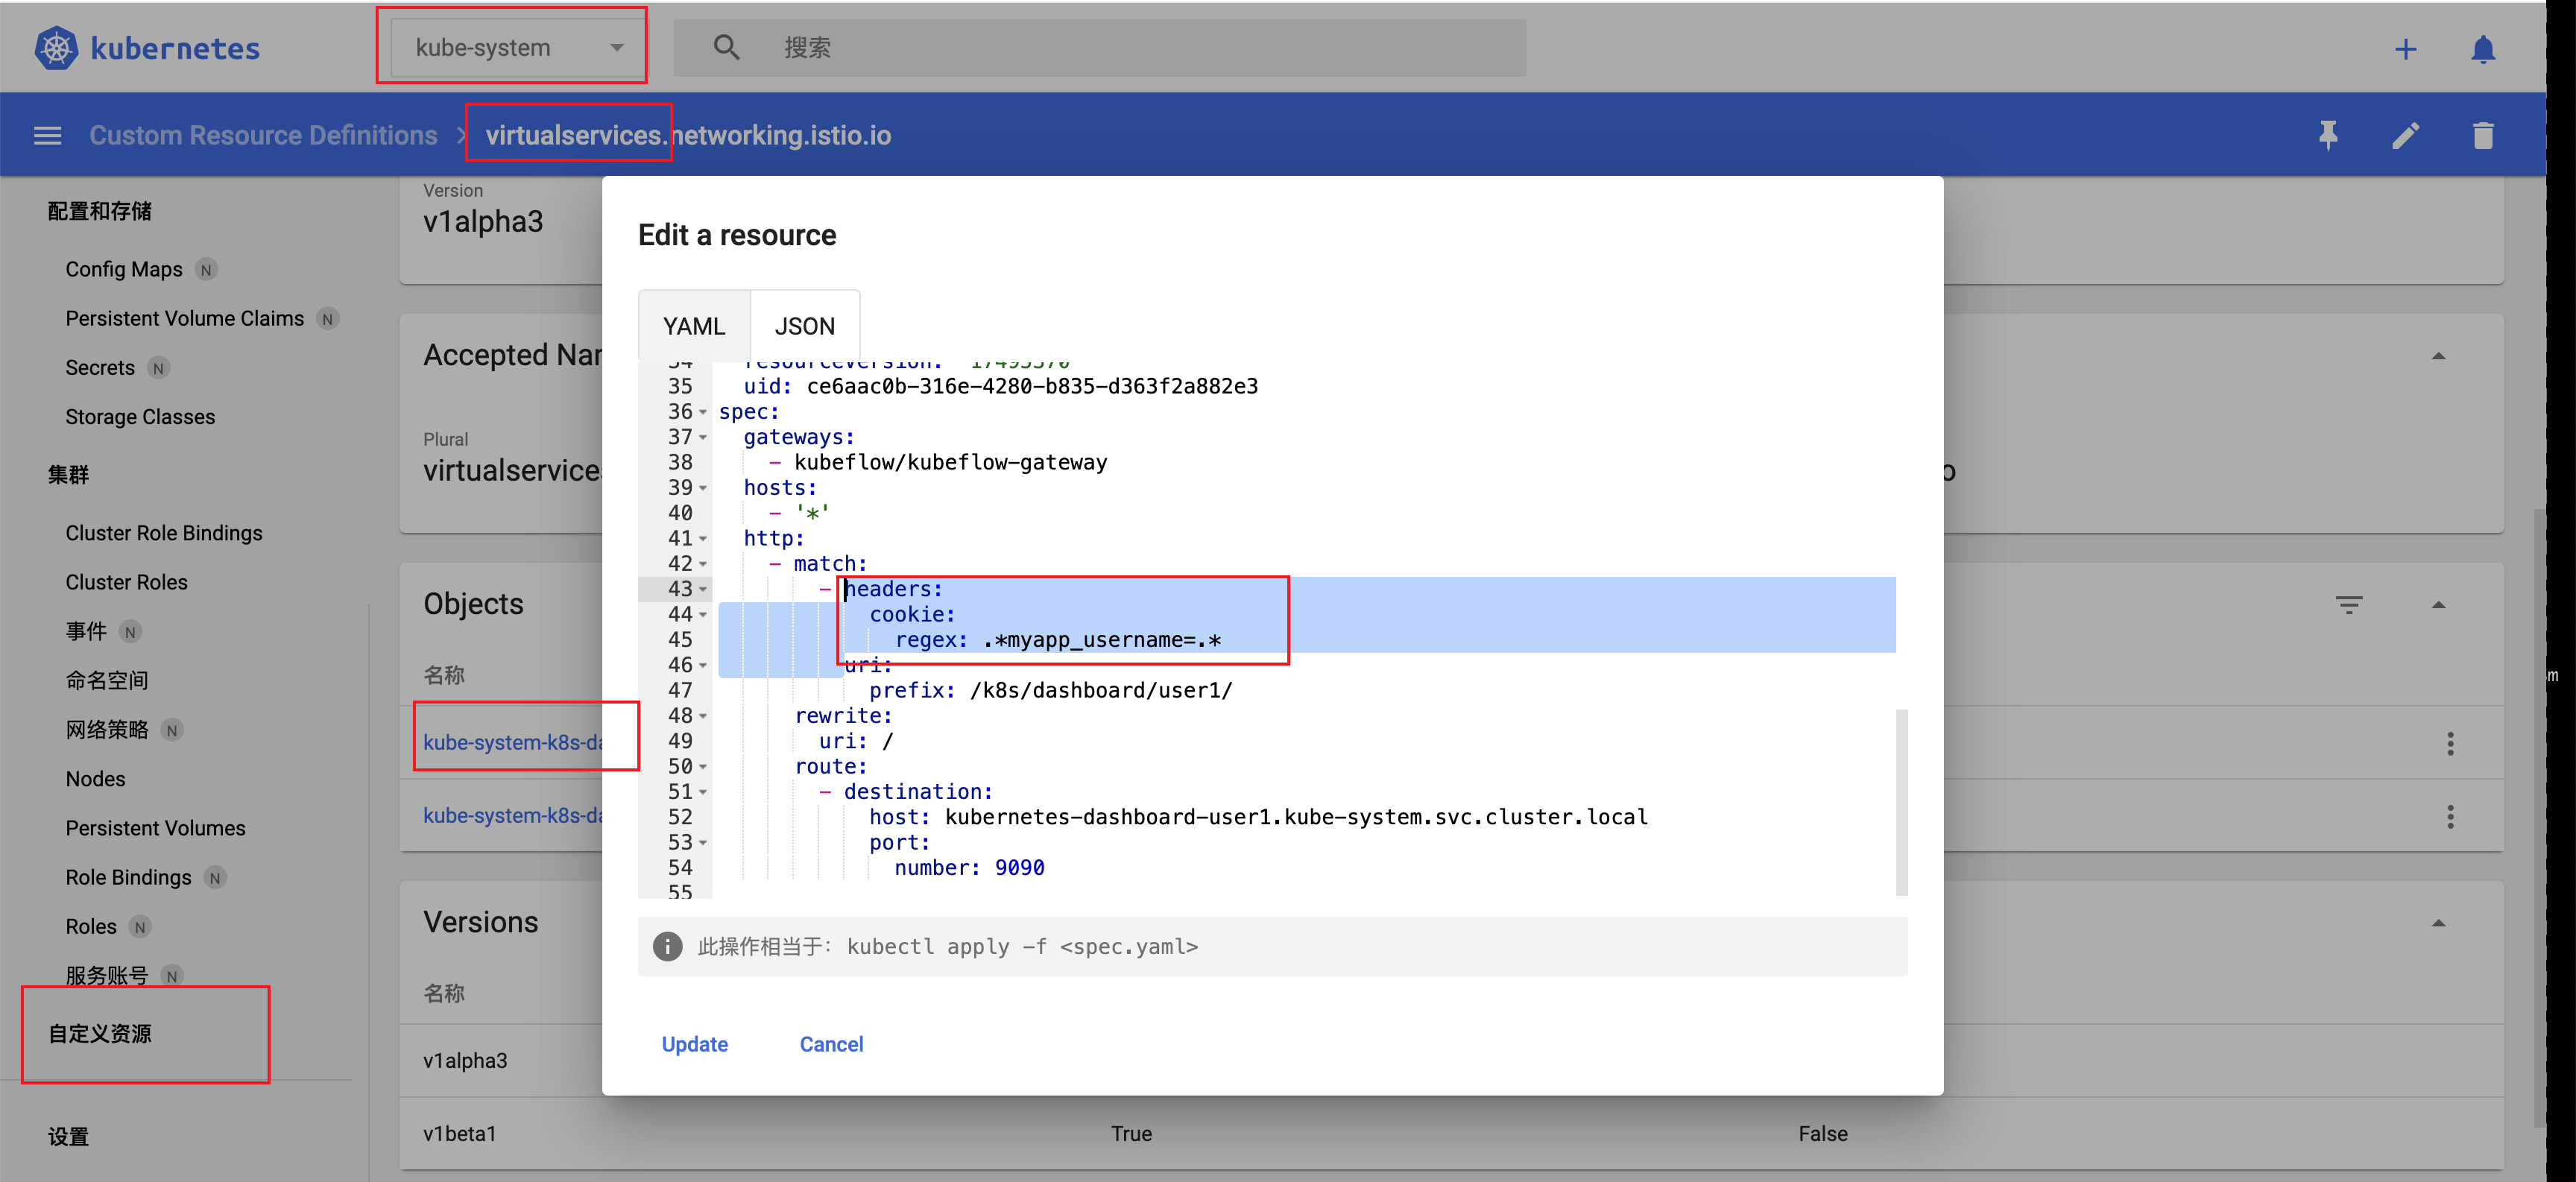Open Cluster Role Bindings in sidebar
The height and width of the screenshot is (1182, 2576).
click(164, 533)
